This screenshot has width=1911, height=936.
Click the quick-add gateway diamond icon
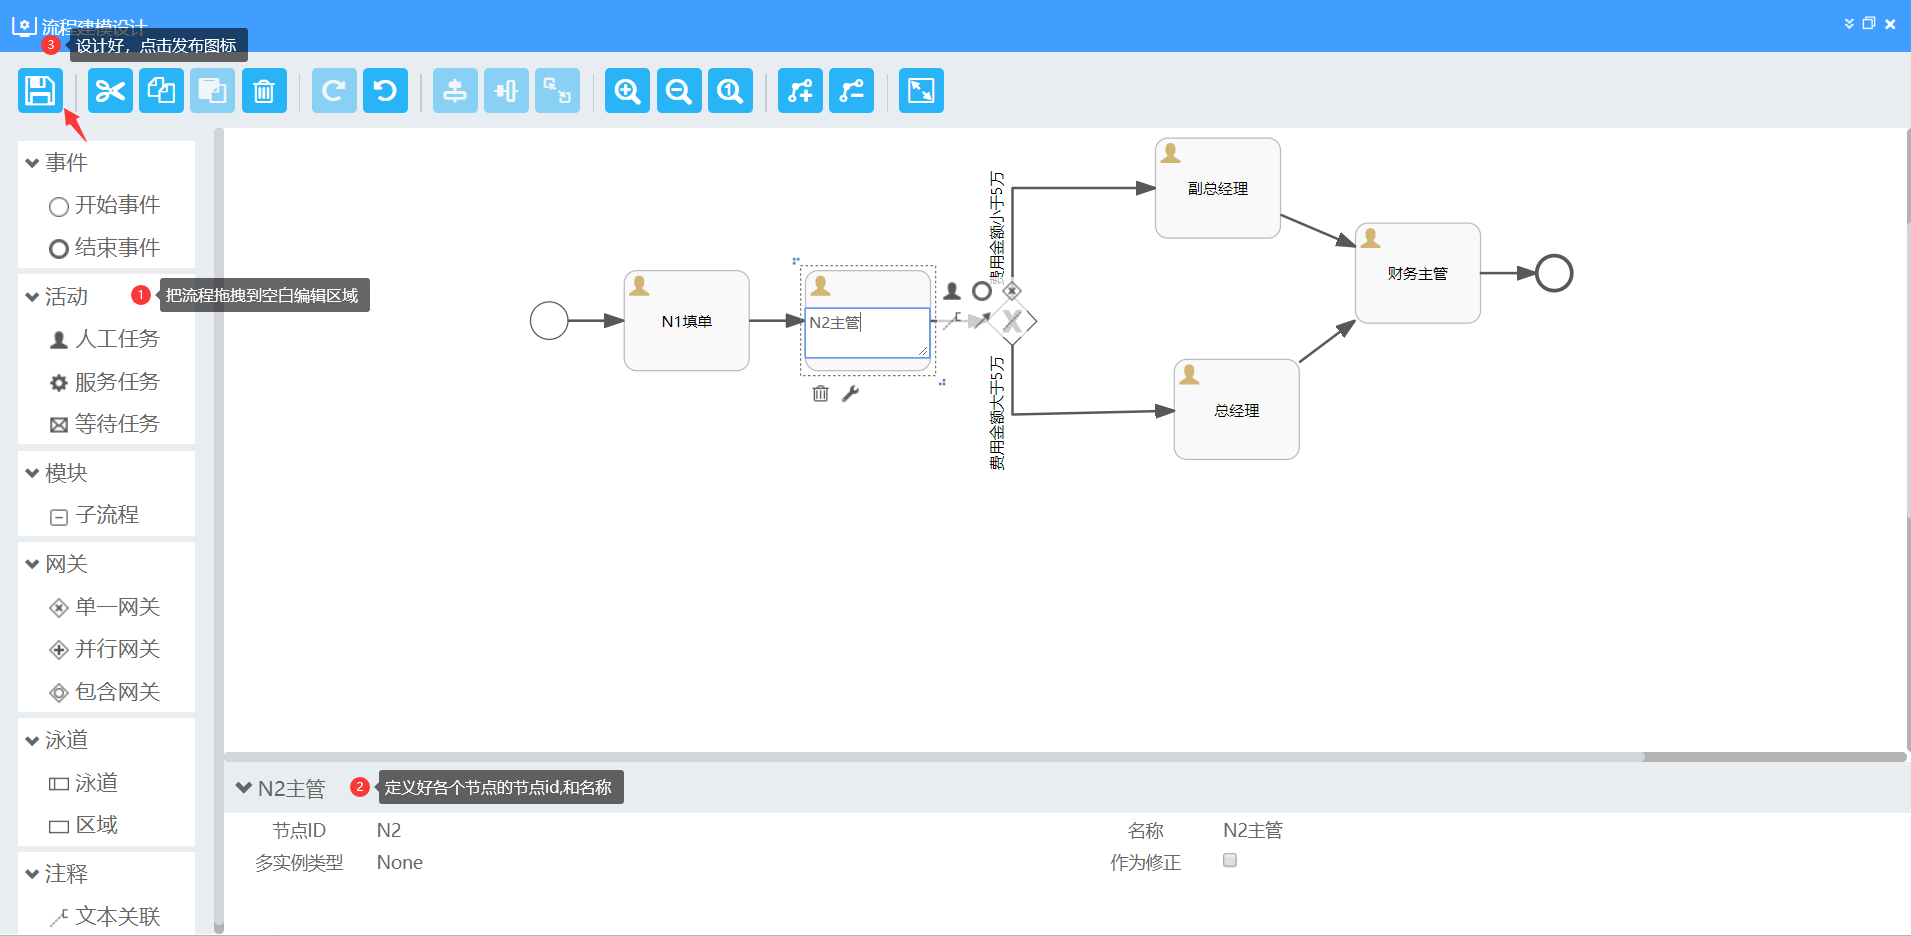pos(1012,291)
